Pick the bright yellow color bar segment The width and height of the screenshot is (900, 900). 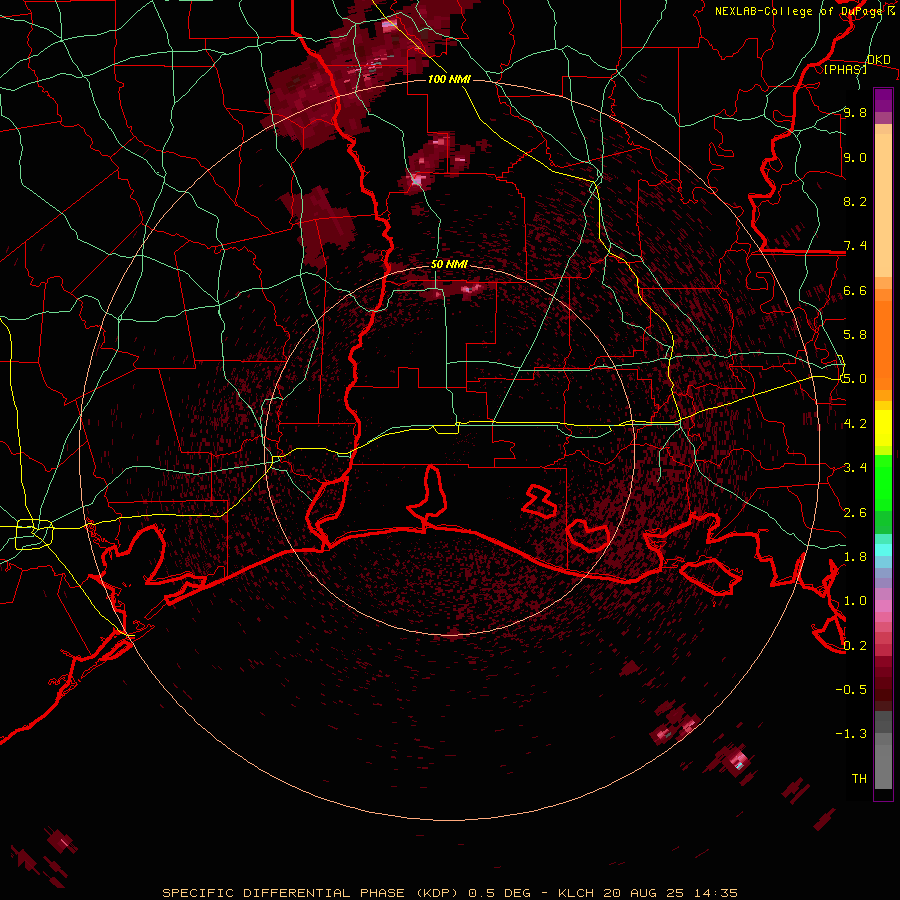(883, 428)
